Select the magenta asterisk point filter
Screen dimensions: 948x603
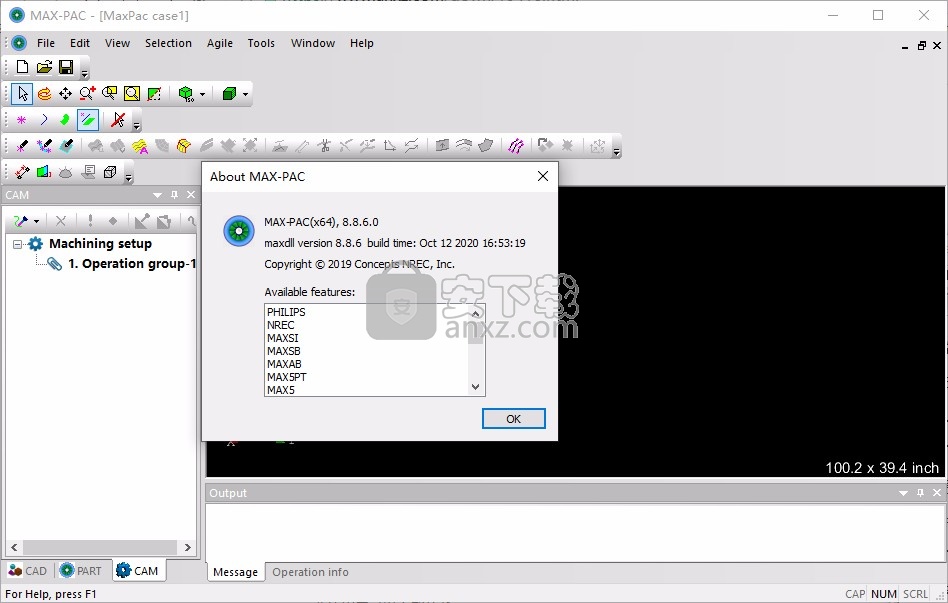pos(22,120)
